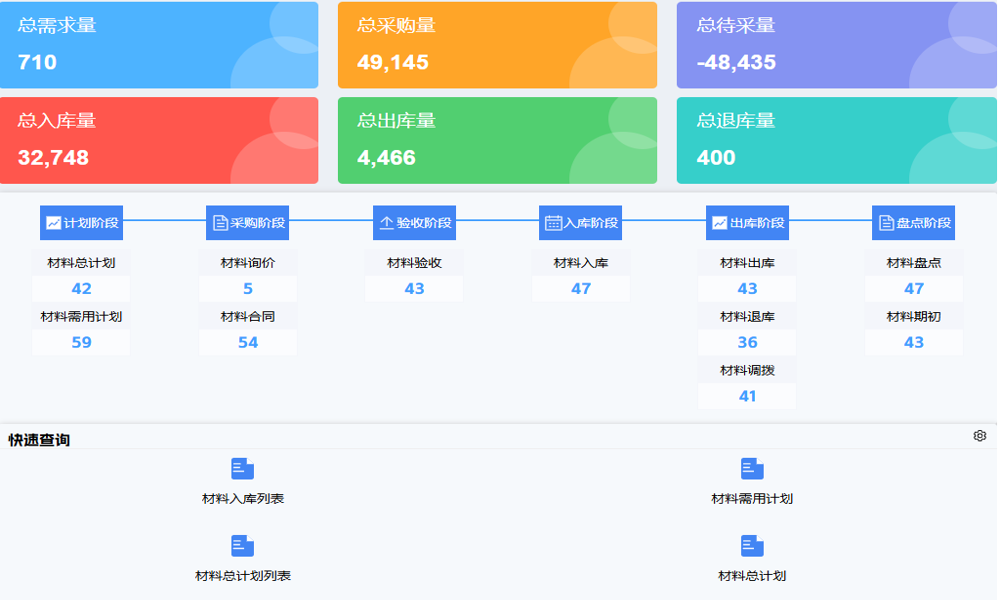
Task: Click the 总退库量 teal summary card
Action: point(836,140)
